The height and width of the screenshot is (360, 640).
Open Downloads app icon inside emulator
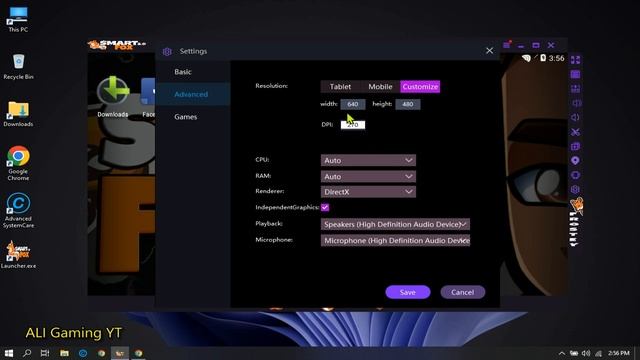(x=113, y=97)
